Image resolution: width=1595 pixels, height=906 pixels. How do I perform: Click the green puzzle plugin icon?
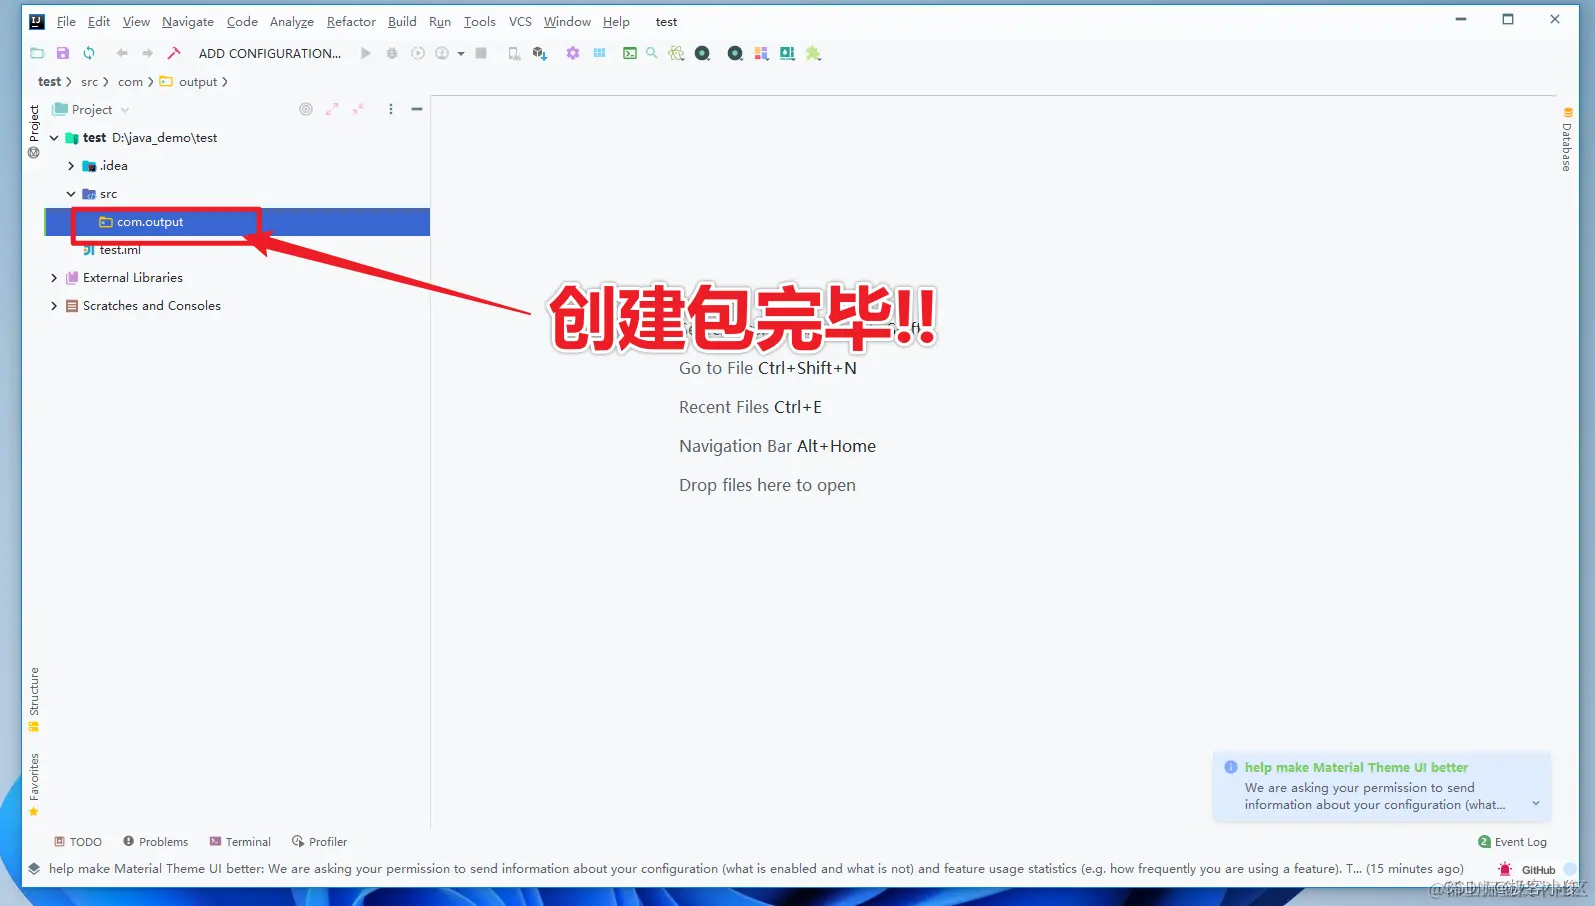click(814, 53)
